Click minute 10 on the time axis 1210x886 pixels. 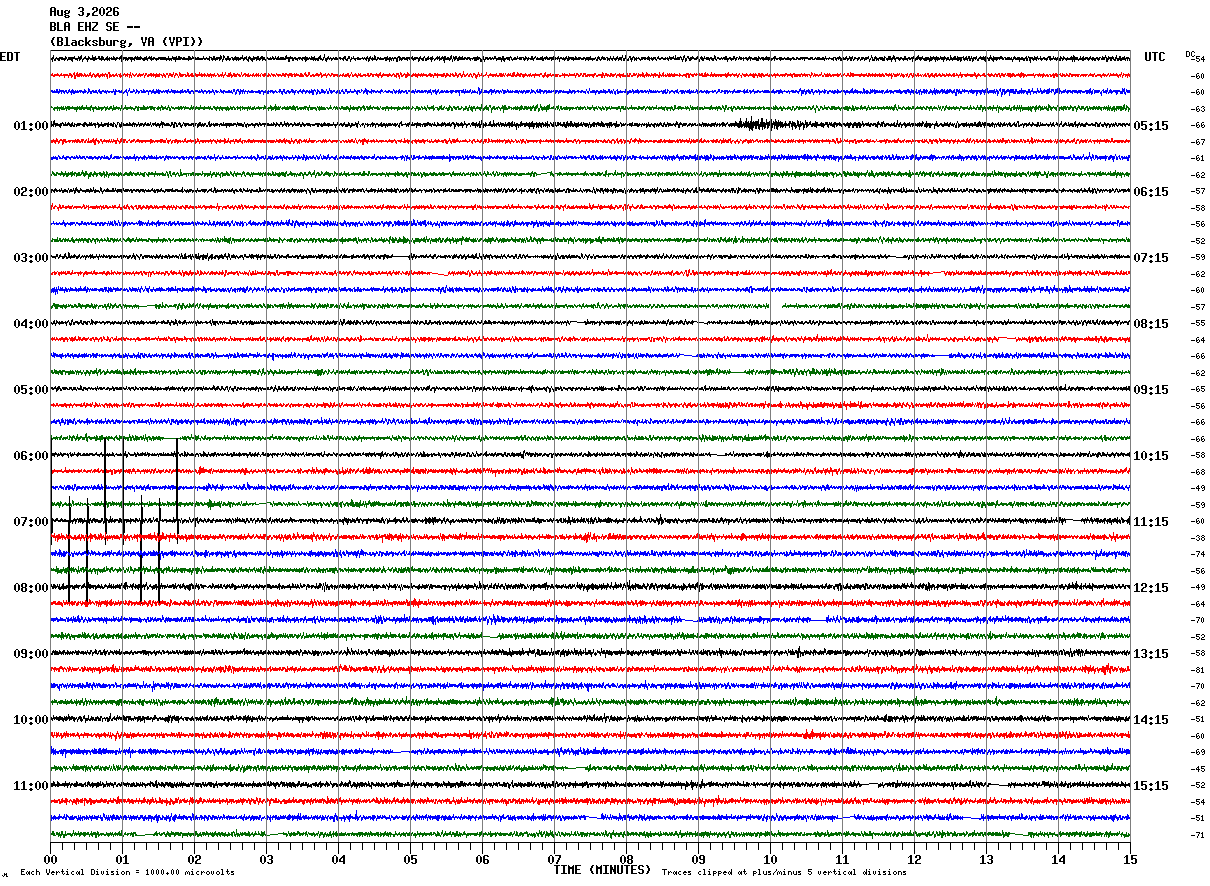(x=770, y=859)
